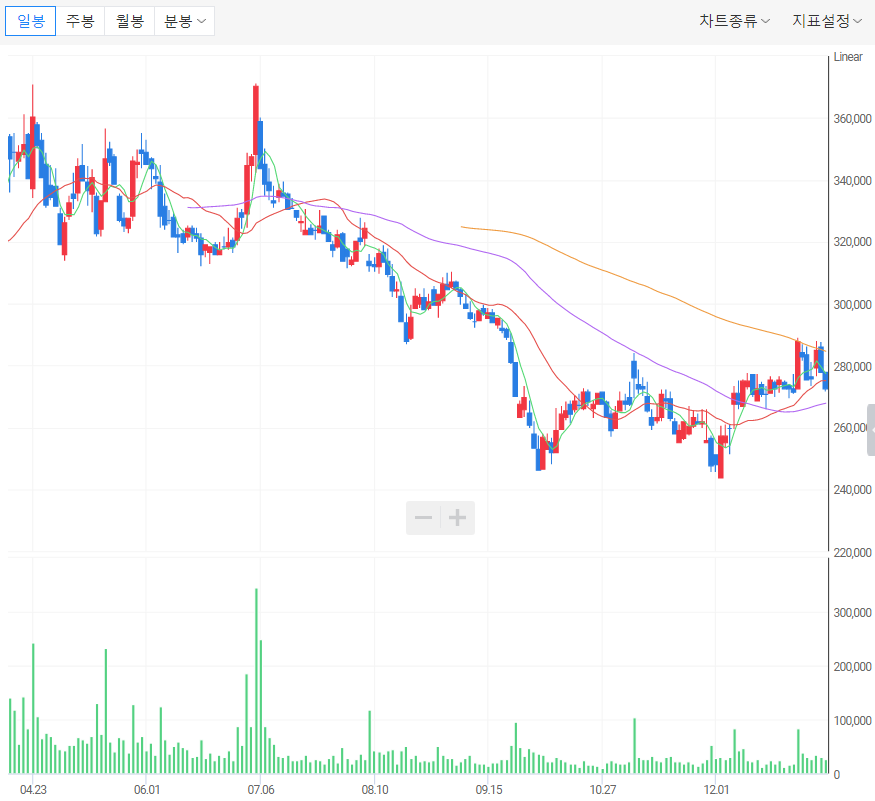This screenshot has height=801, width=875.
Task: Click the Linear scale label
Action: point(848,57)
